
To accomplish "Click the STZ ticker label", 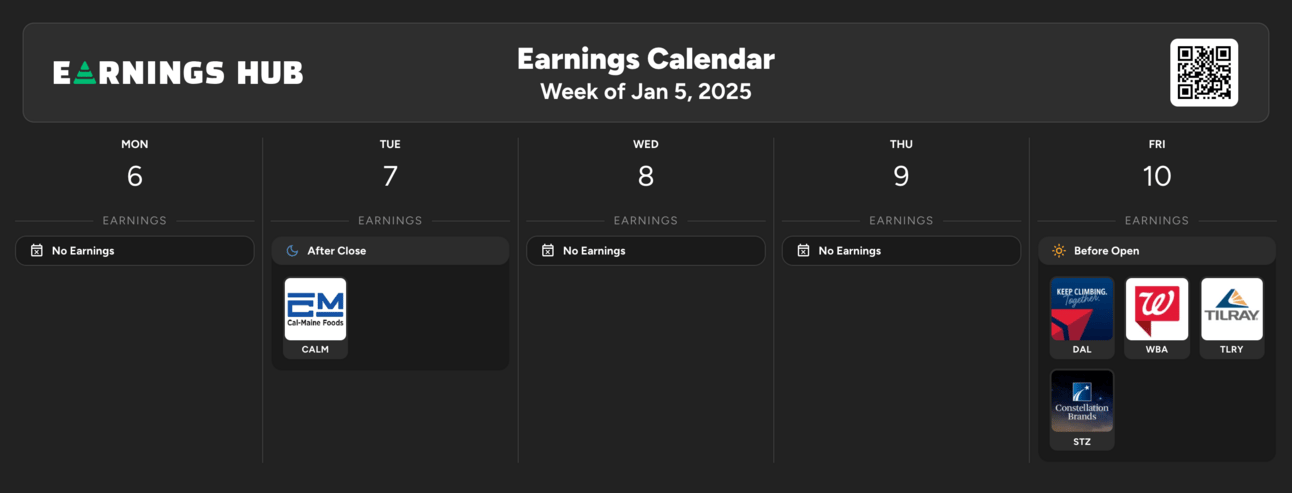I will coord(1082,442).
